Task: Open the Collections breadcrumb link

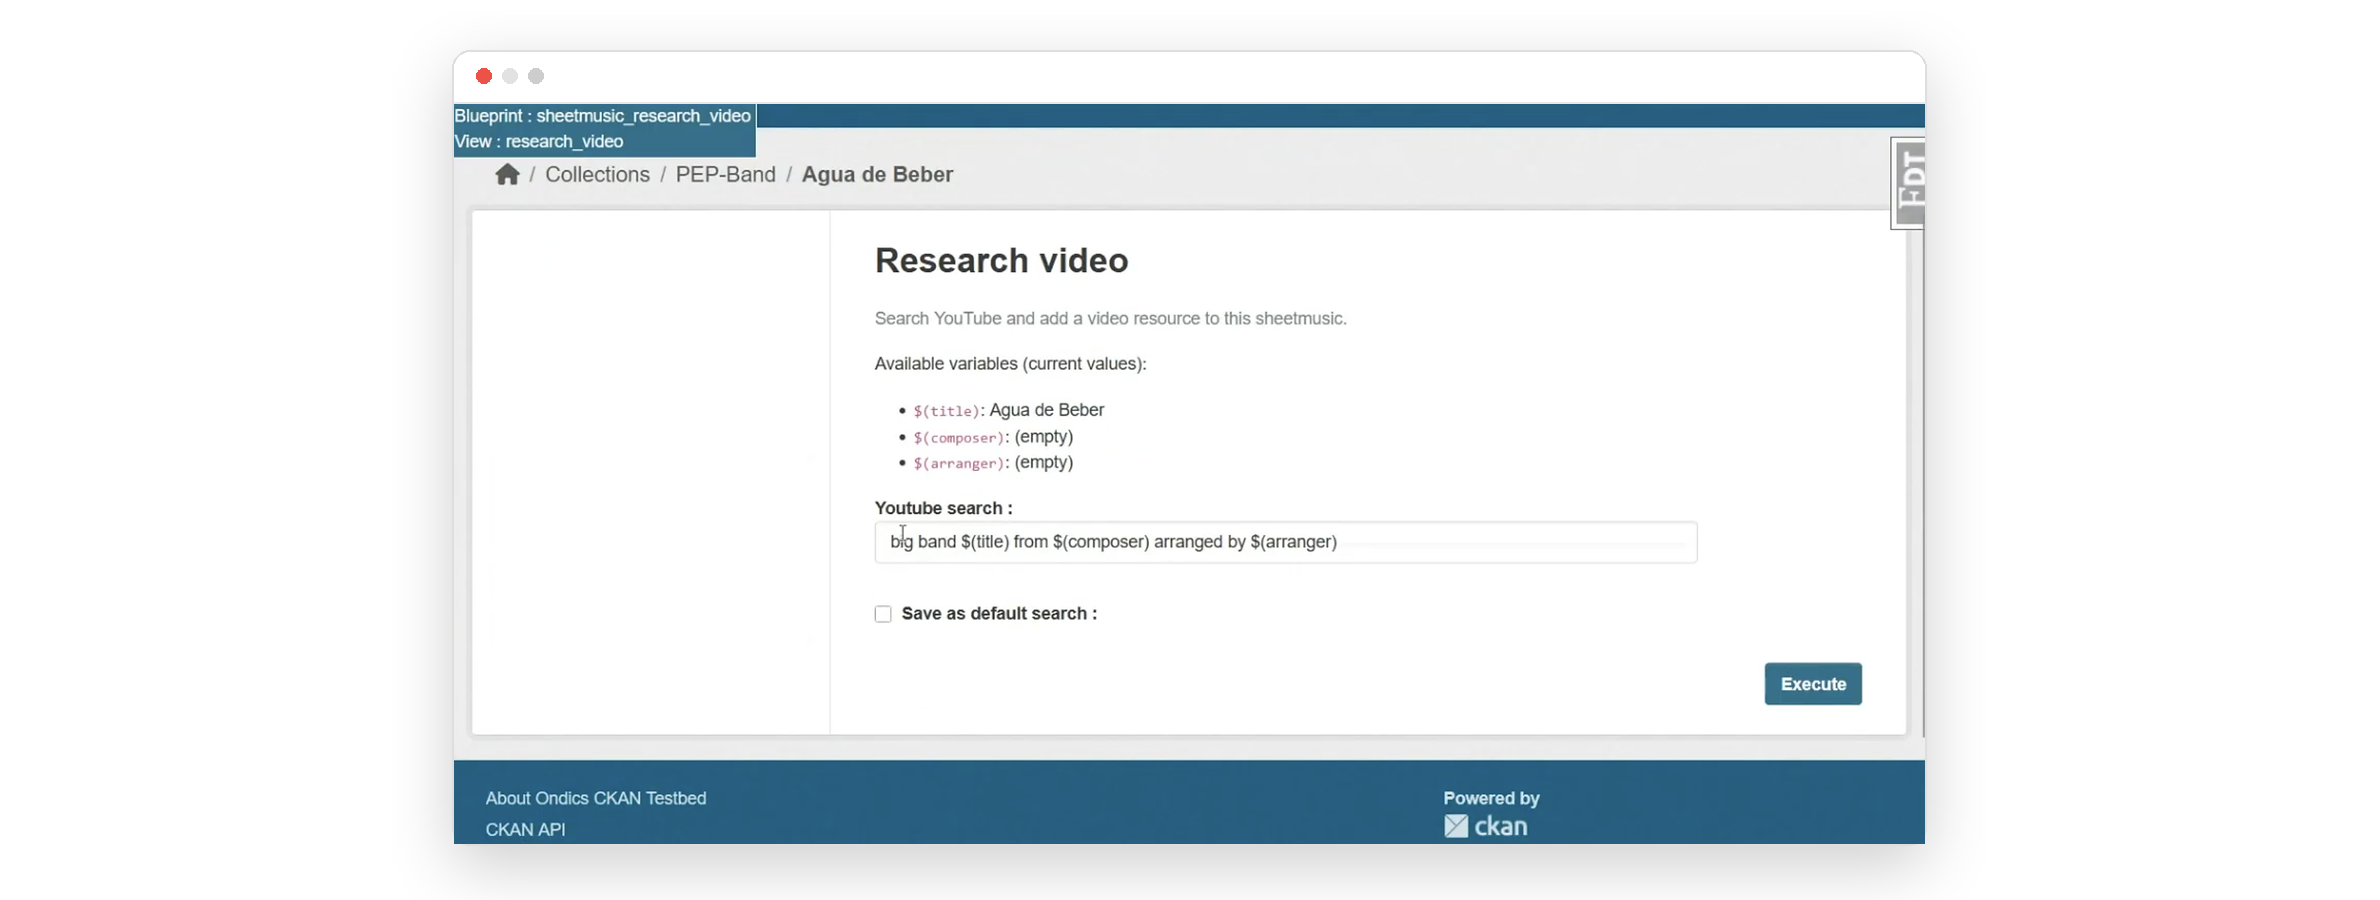Action: tap(597, 175)
